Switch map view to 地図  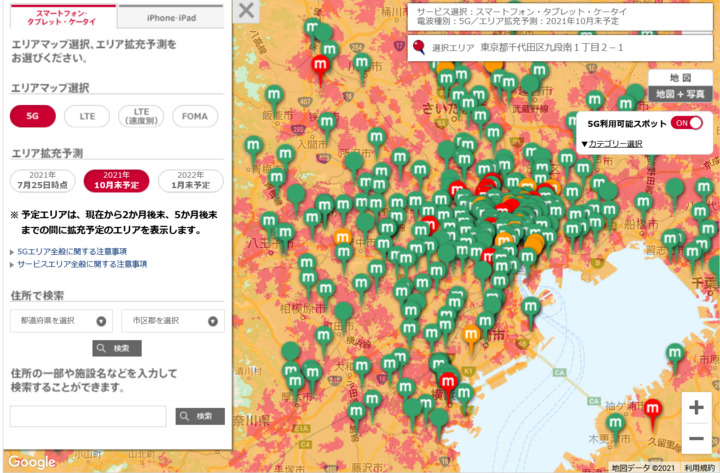tap(681, 78)
